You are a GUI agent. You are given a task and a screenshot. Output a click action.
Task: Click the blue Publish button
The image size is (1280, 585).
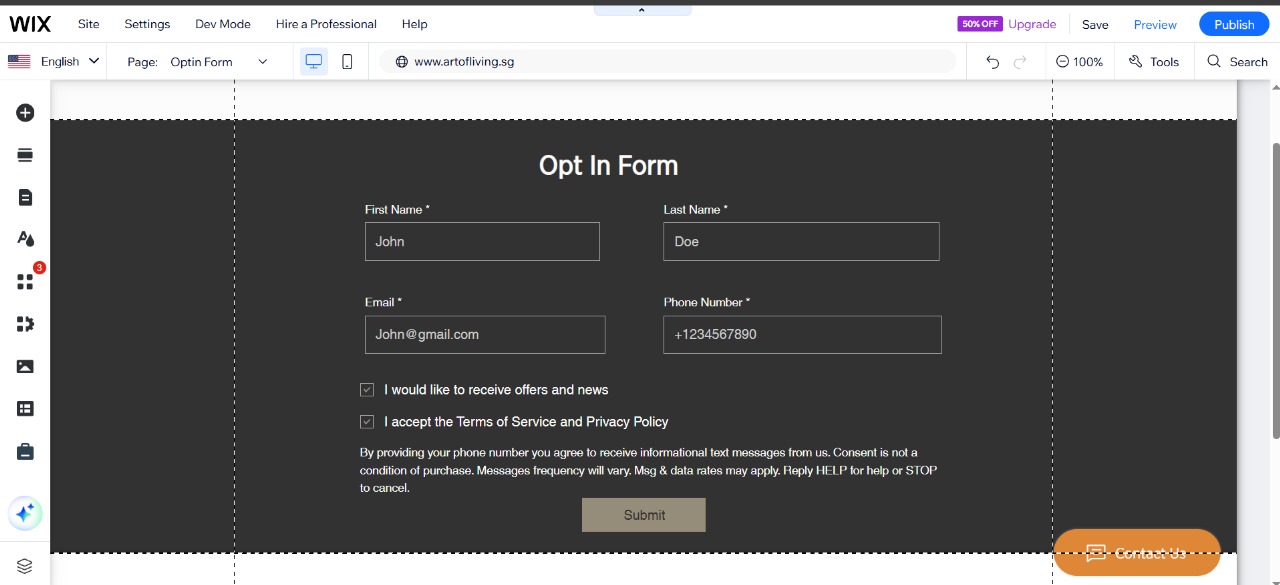pos(1233,24)
